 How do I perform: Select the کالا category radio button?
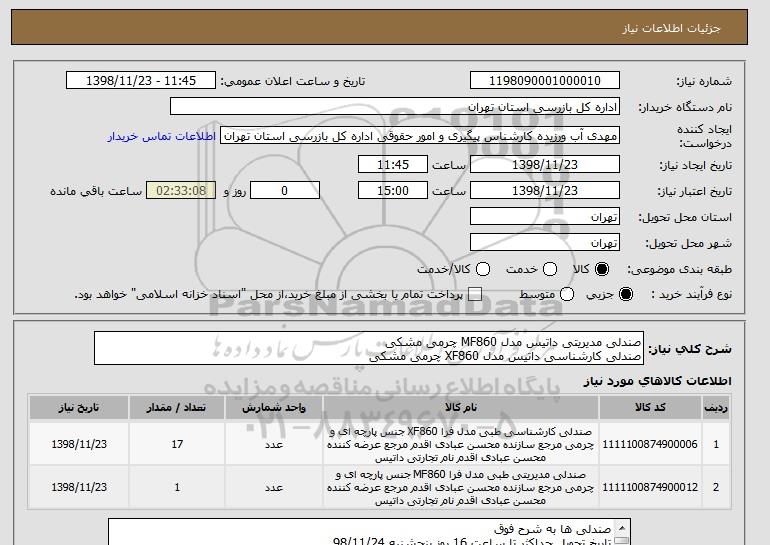[602, 269]
